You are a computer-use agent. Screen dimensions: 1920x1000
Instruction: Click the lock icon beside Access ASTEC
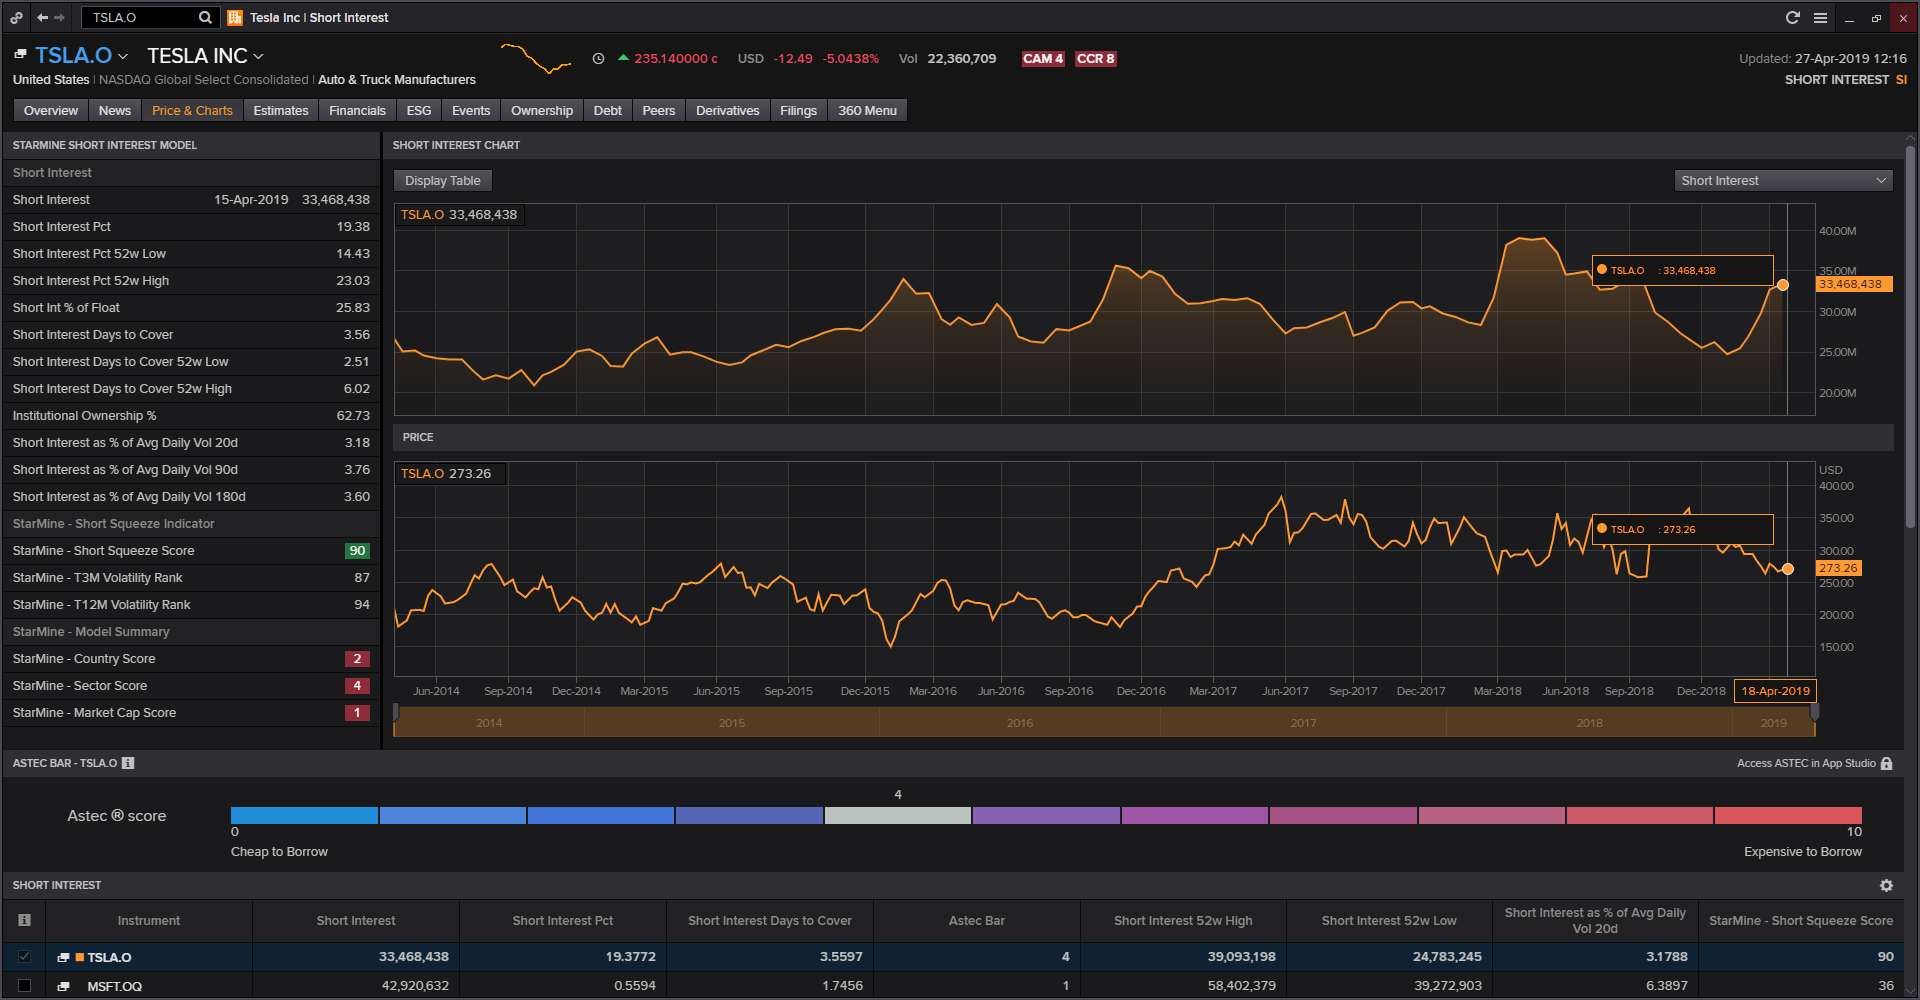[1887, 763]
